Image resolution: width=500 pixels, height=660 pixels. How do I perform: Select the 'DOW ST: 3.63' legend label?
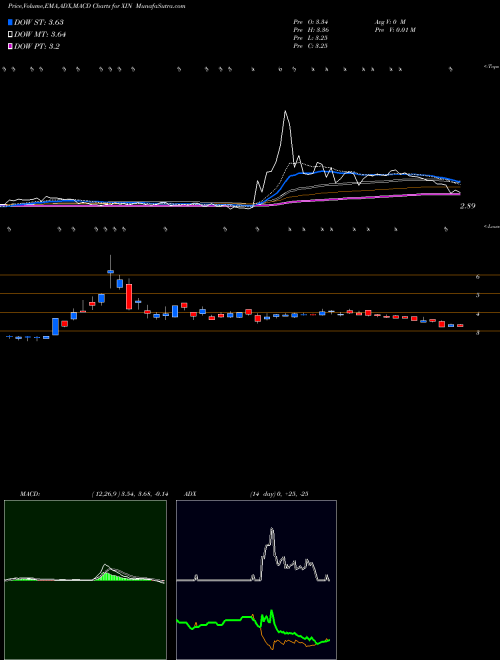coord(39,22)
